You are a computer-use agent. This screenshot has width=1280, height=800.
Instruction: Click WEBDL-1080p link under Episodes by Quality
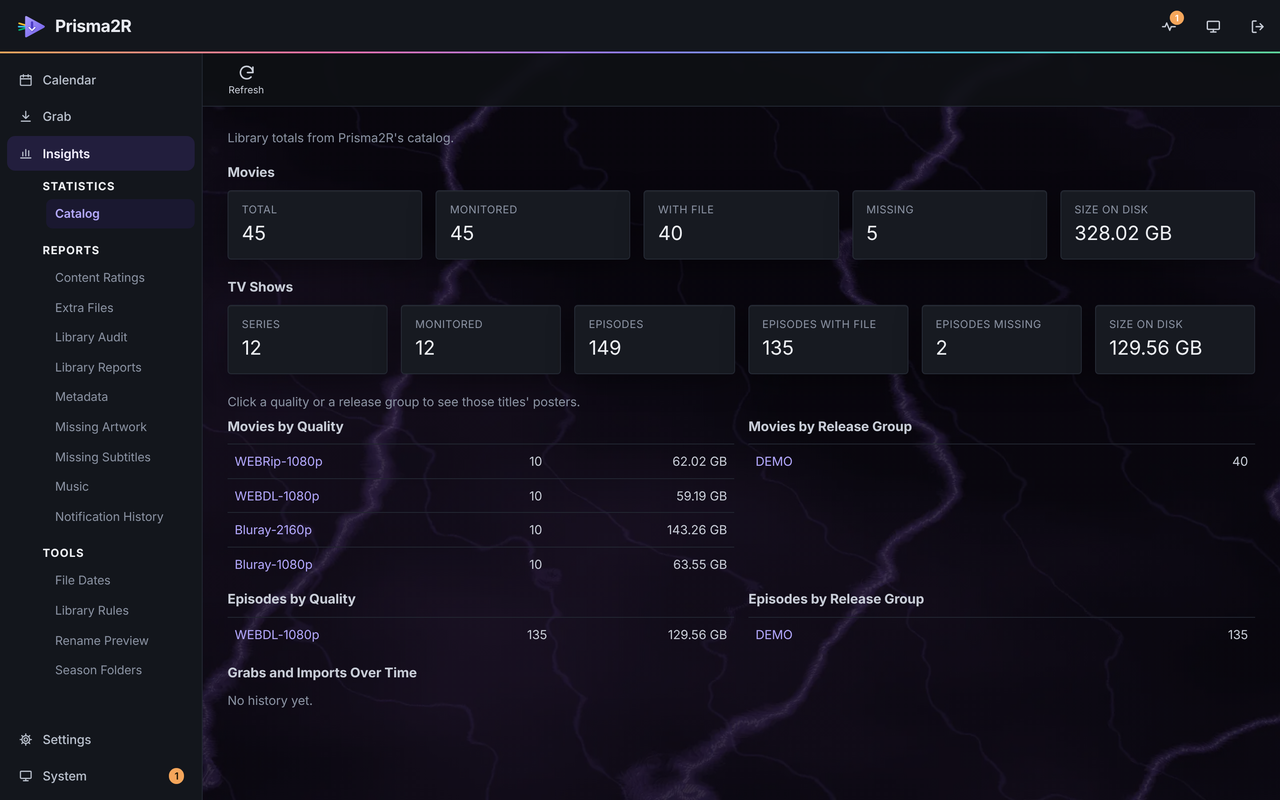tap(277, 635)
